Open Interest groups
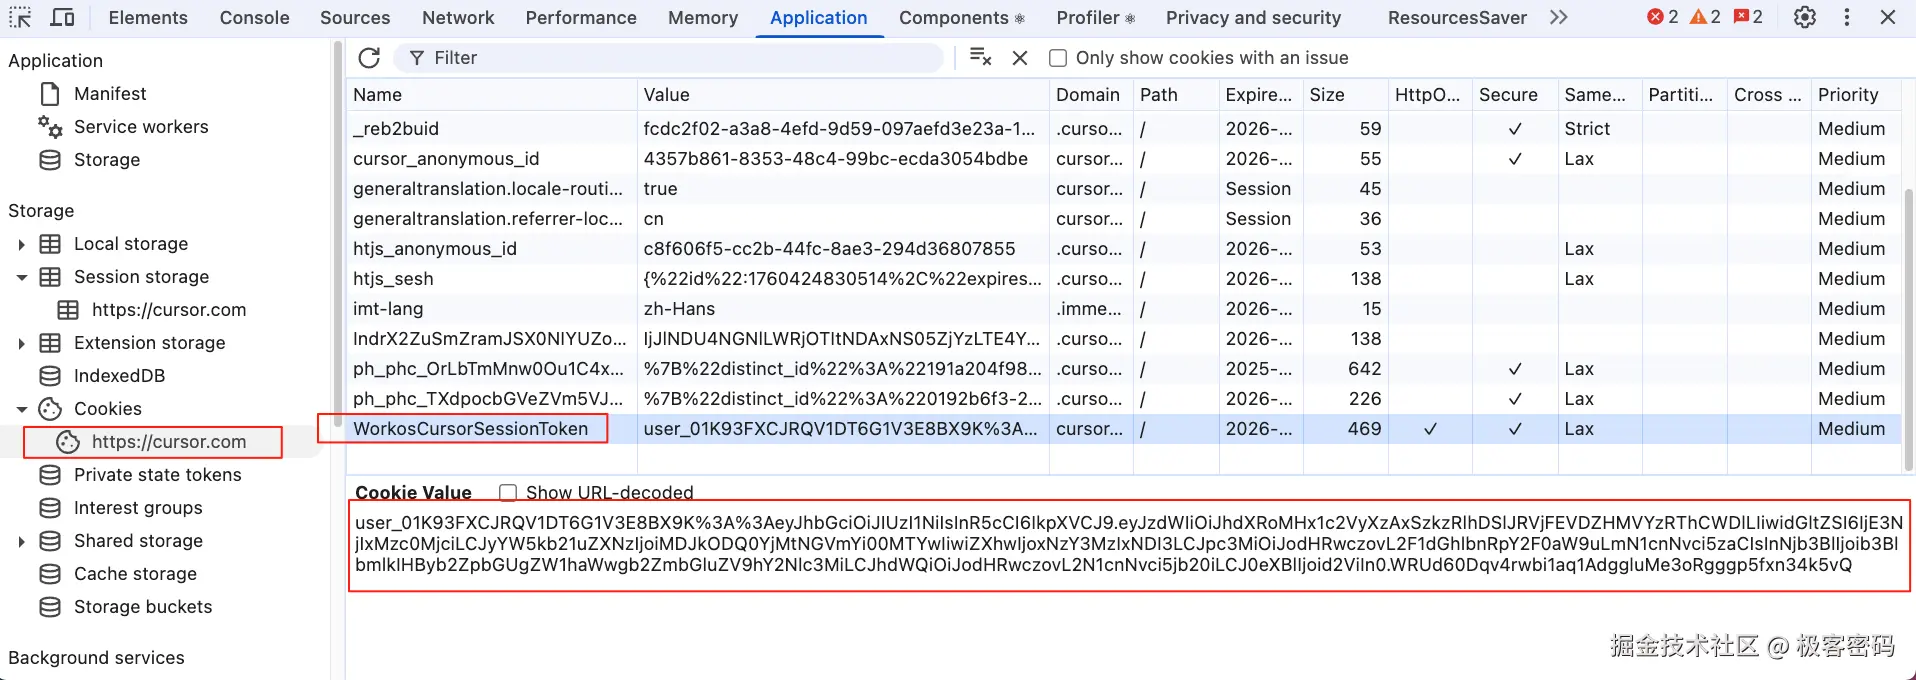This screenshot has height=680, width=1916. click(x=138, y=508)
